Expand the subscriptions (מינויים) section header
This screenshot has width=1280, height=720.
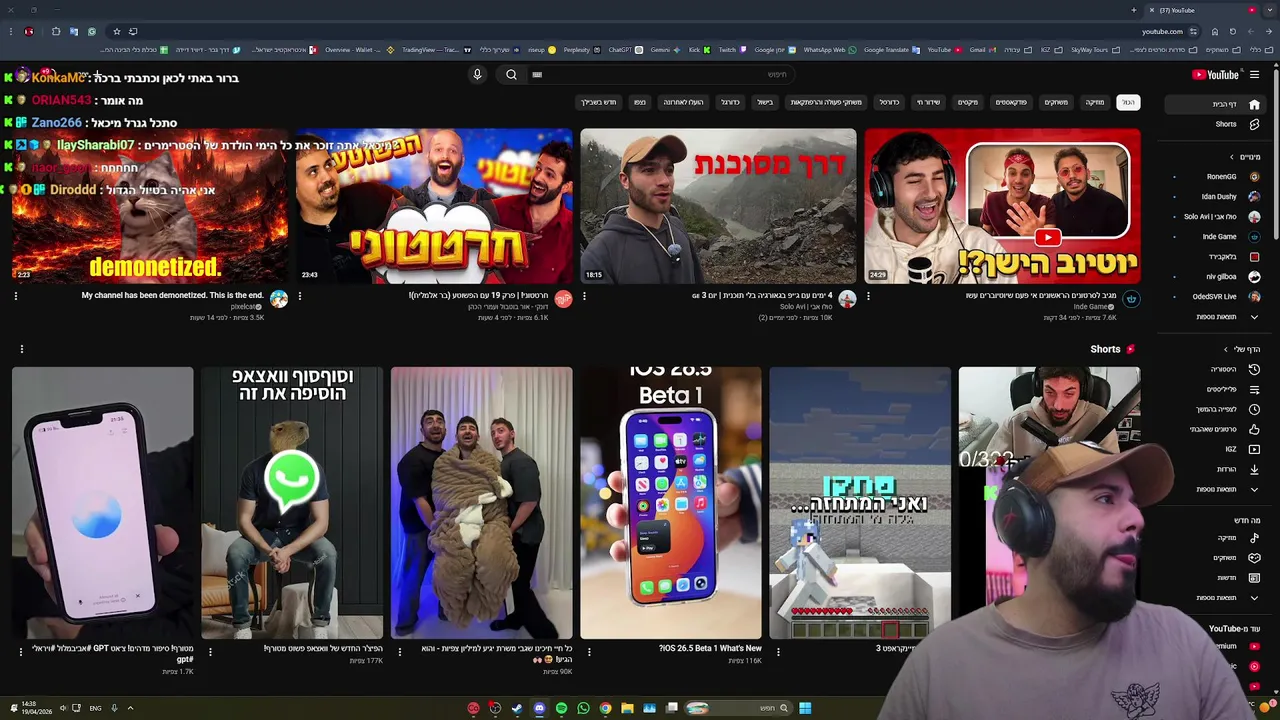[1244, 157]
